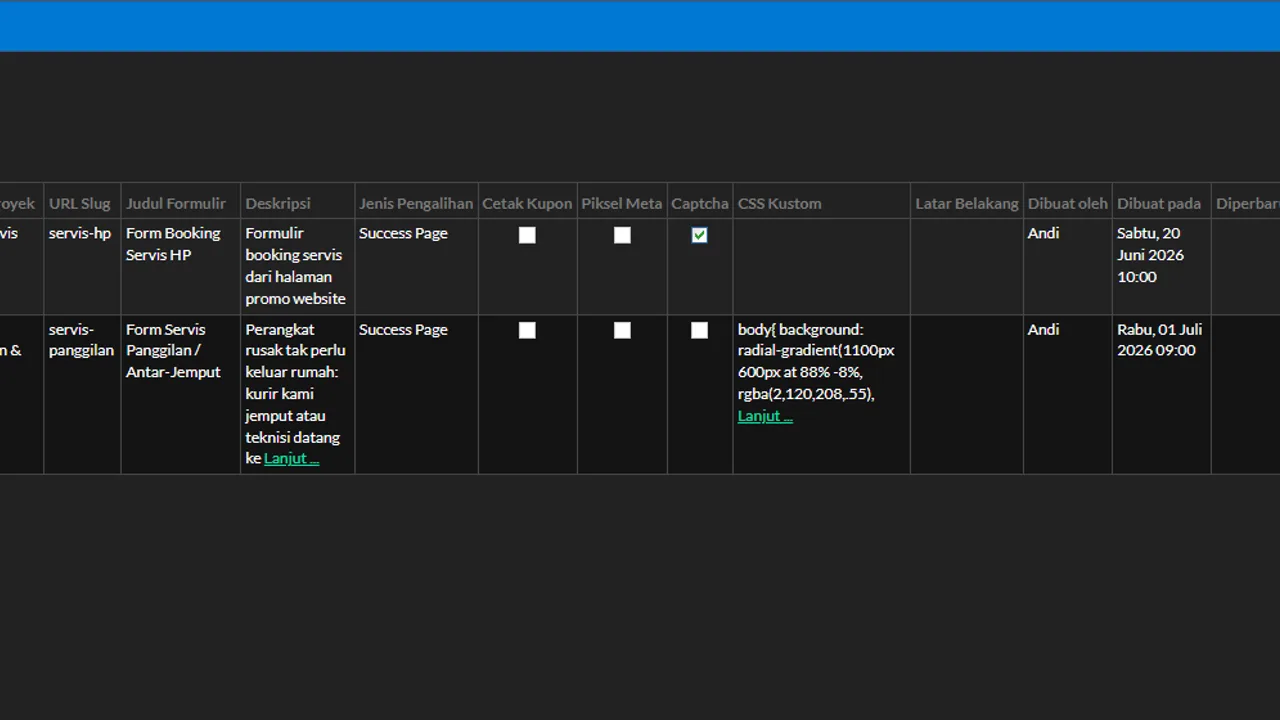Uncheck Captcha checkbox in servis-hp row

coord(699,235)
